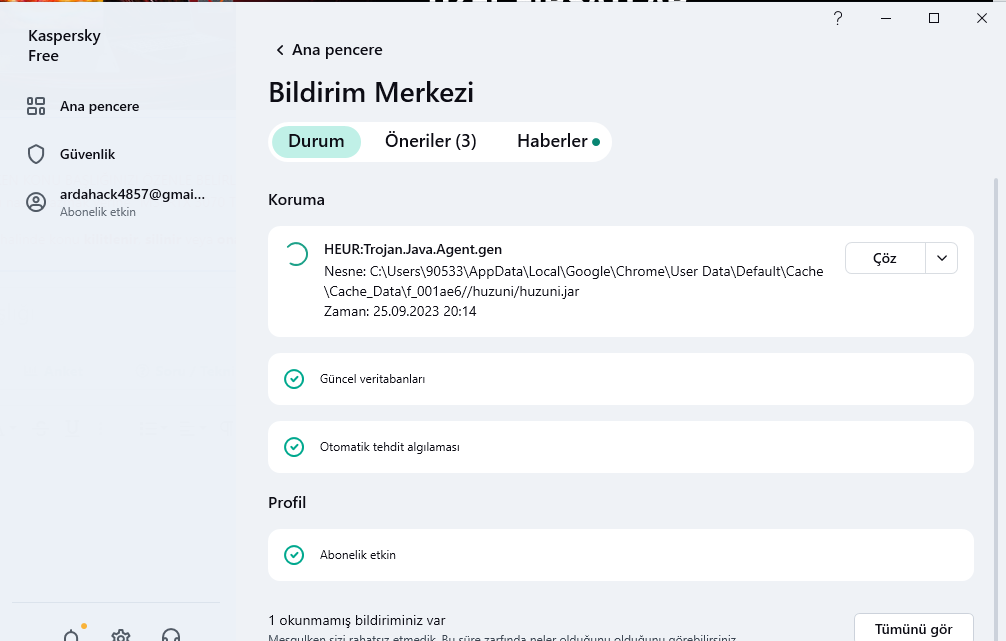Click the back arrow beside Ana pencere
Screen dimensions: 1006x641
[280, 50]
